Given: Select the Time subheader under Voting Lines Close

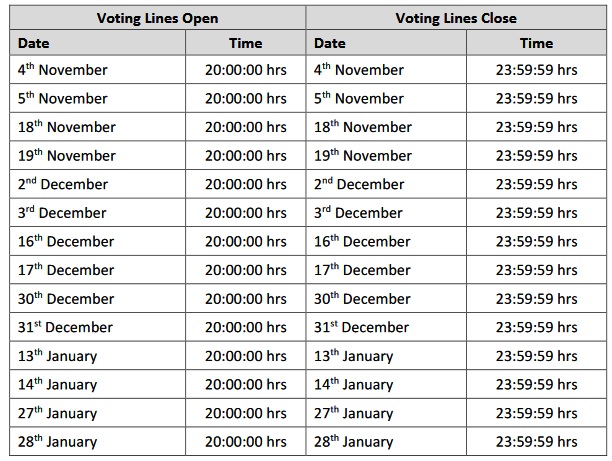Looking at the screenshot, I should click(x=536, y=44).
